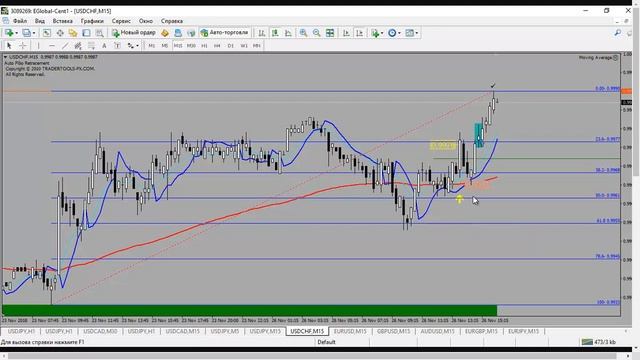
Task: Expand the Indicators dropdown arrow
Action: pyautogui.click(x=382, y=33)
